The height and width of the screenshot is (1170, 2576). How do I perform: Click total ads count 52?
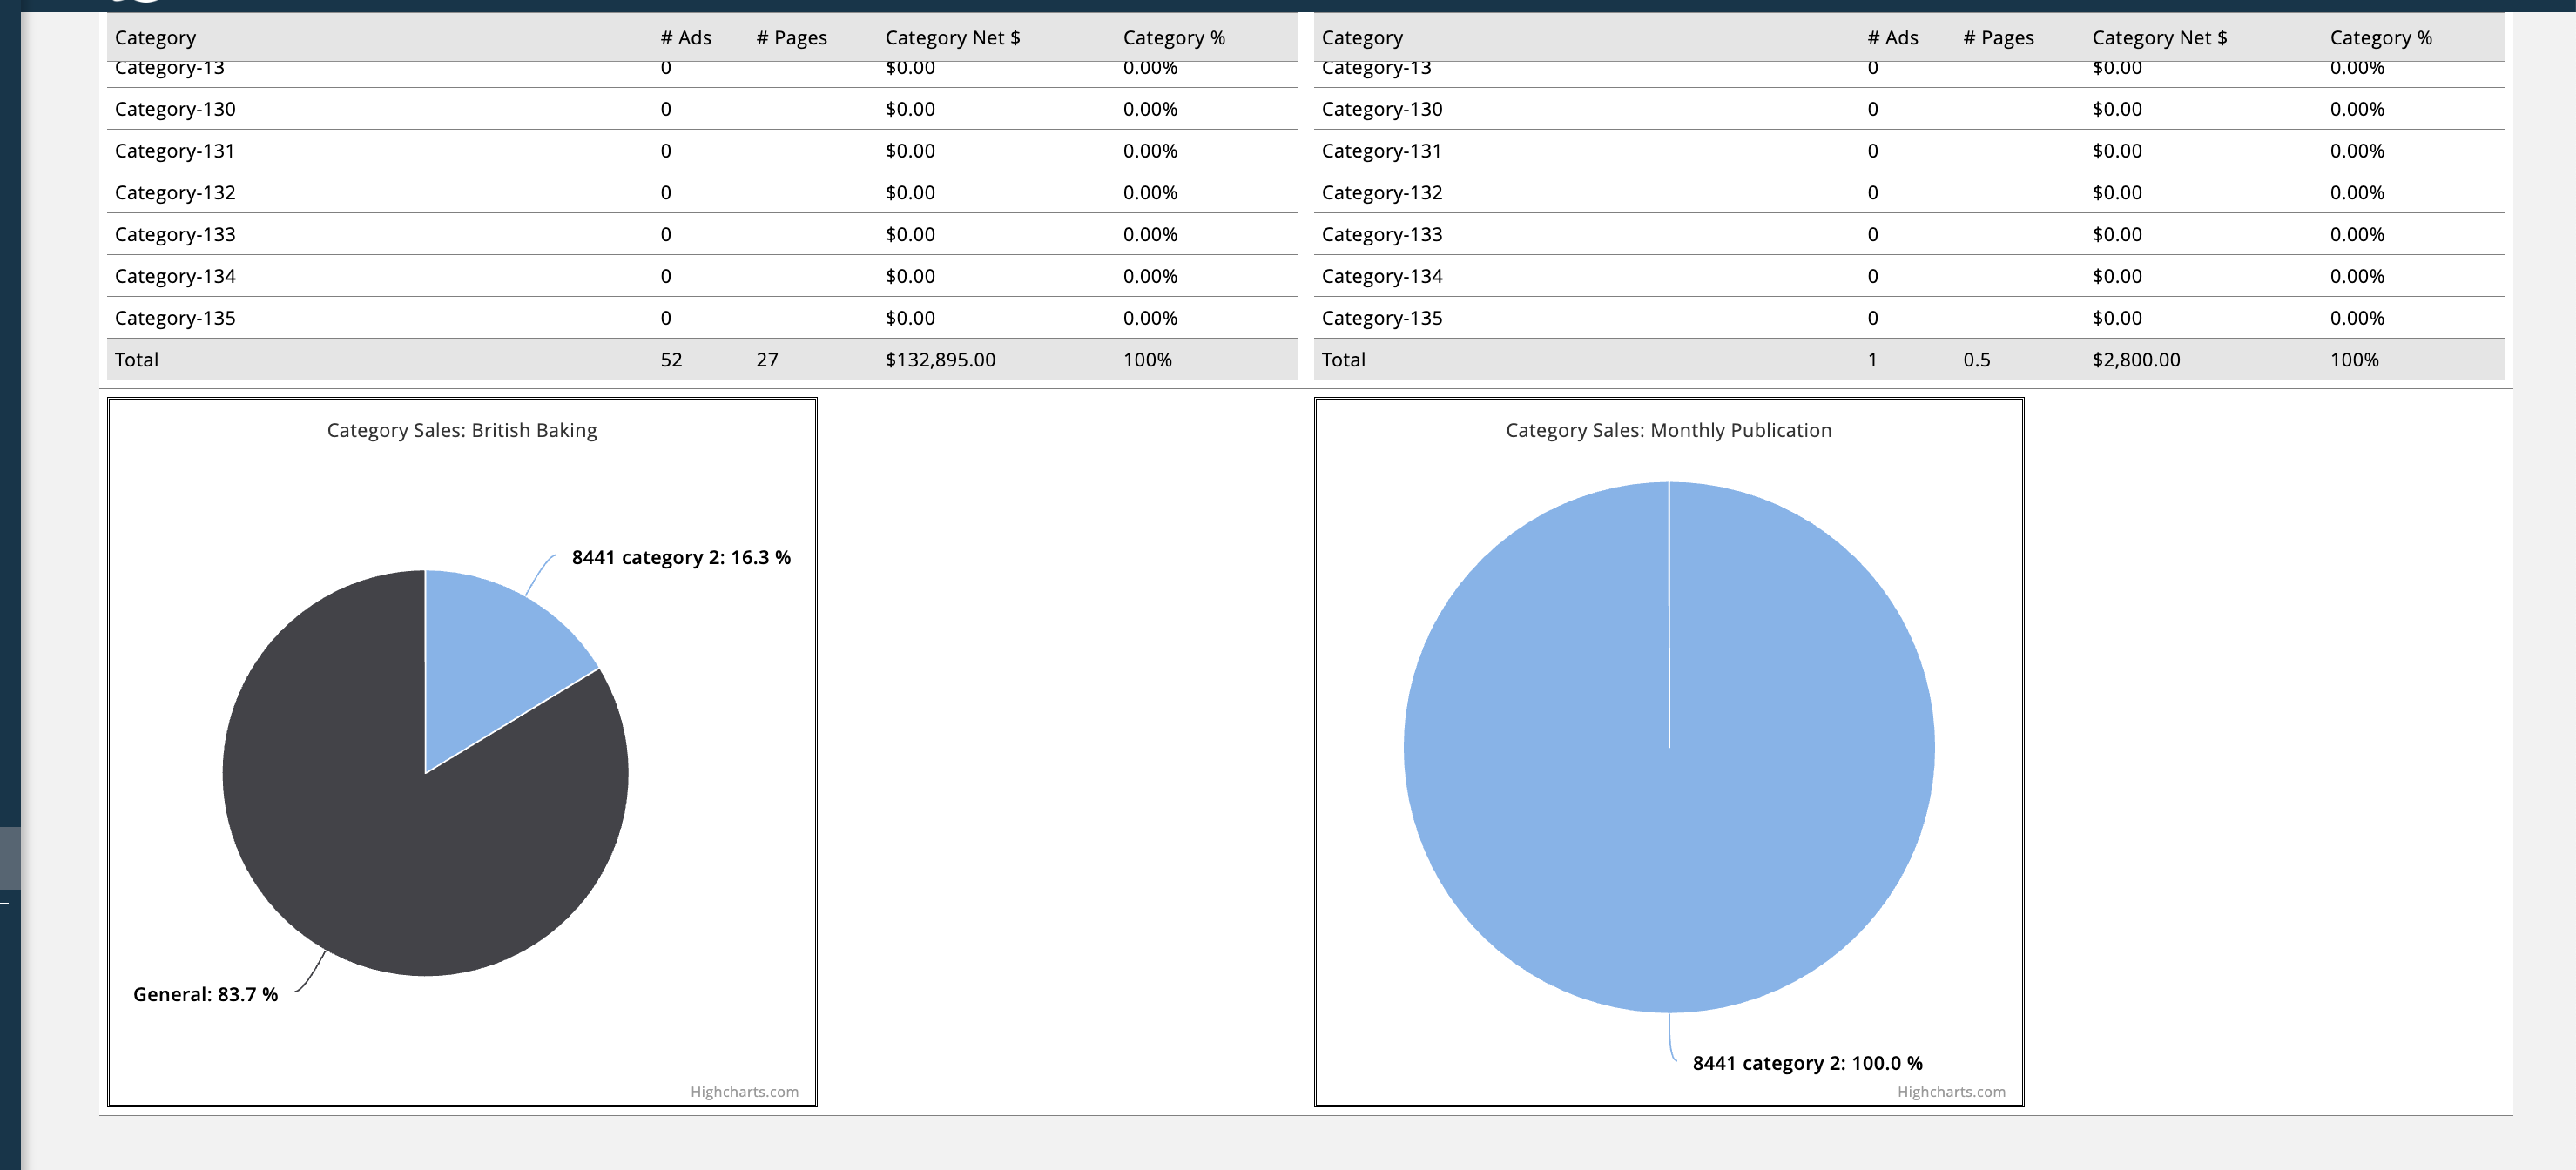pos(671,360)
